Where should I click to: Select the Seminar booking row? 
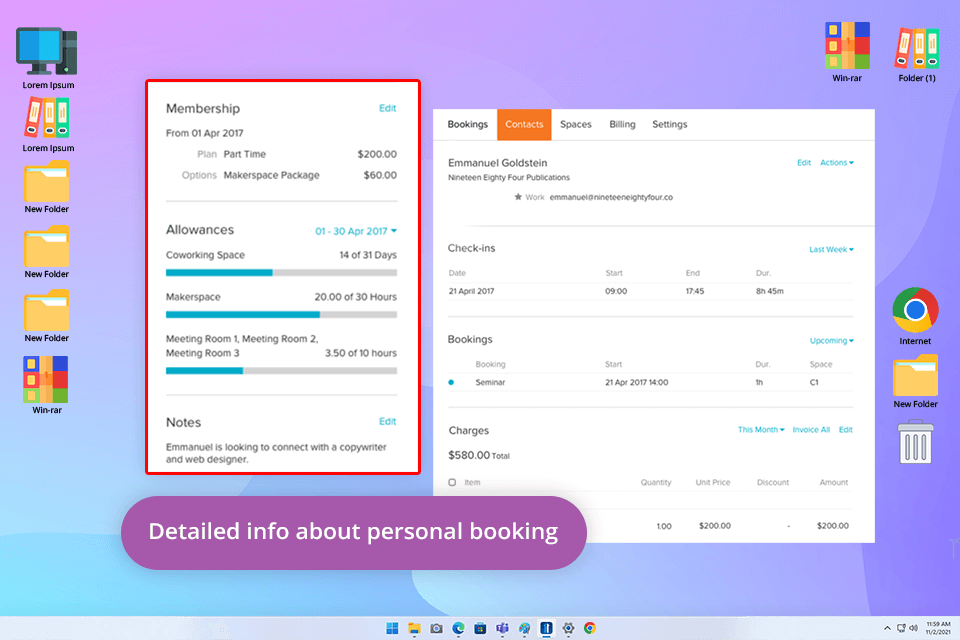(x=650, y=382)
